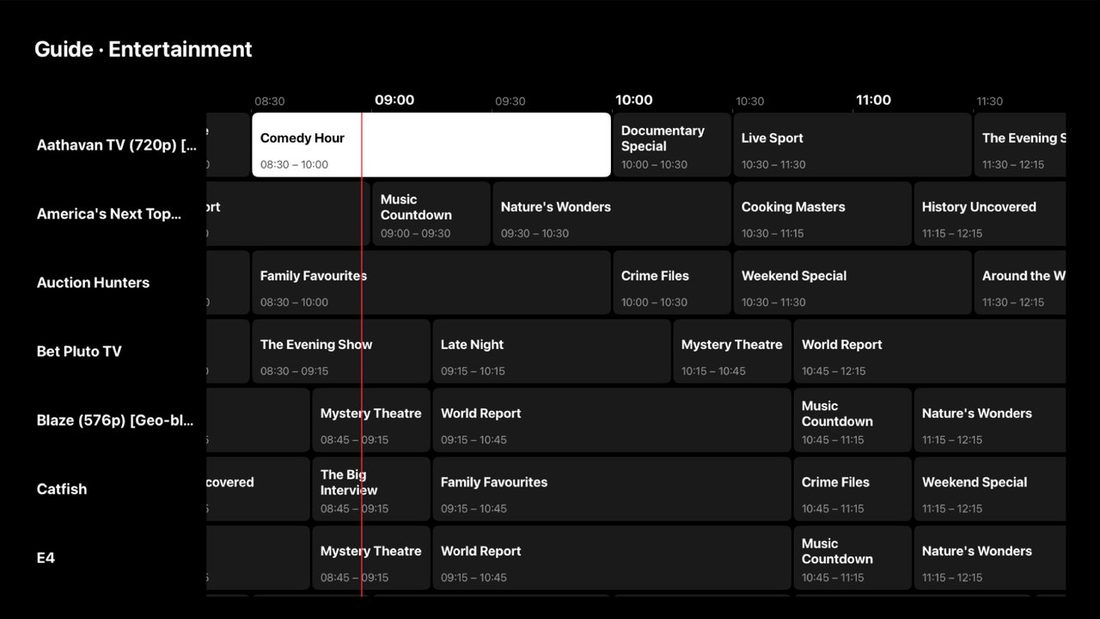The width and height of the screenshot is (1100, 619).
Task: Open Around the W... at 11:30
Action: 1020,282
